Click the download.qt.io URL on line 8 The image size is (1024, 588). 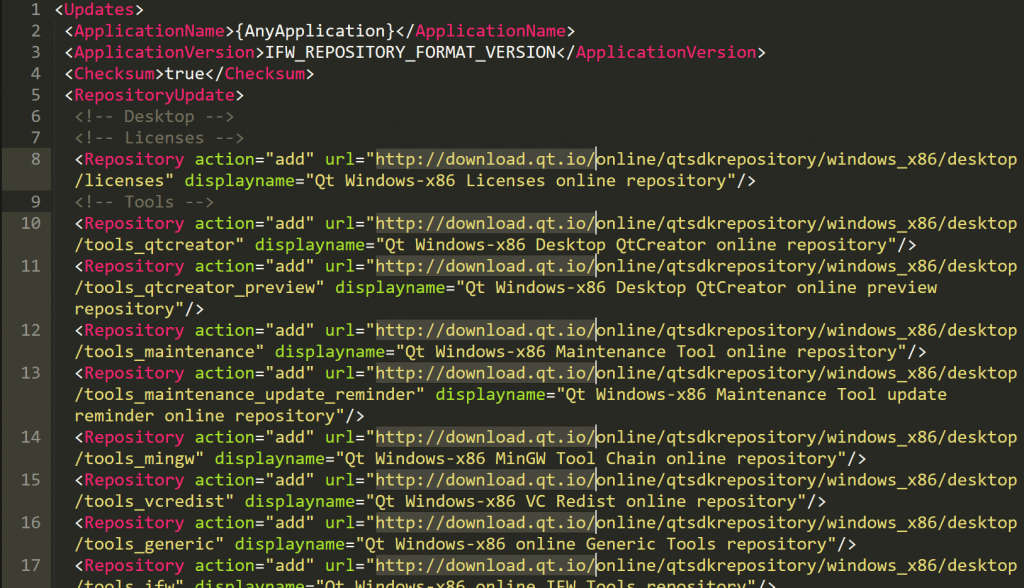[485, 159]
